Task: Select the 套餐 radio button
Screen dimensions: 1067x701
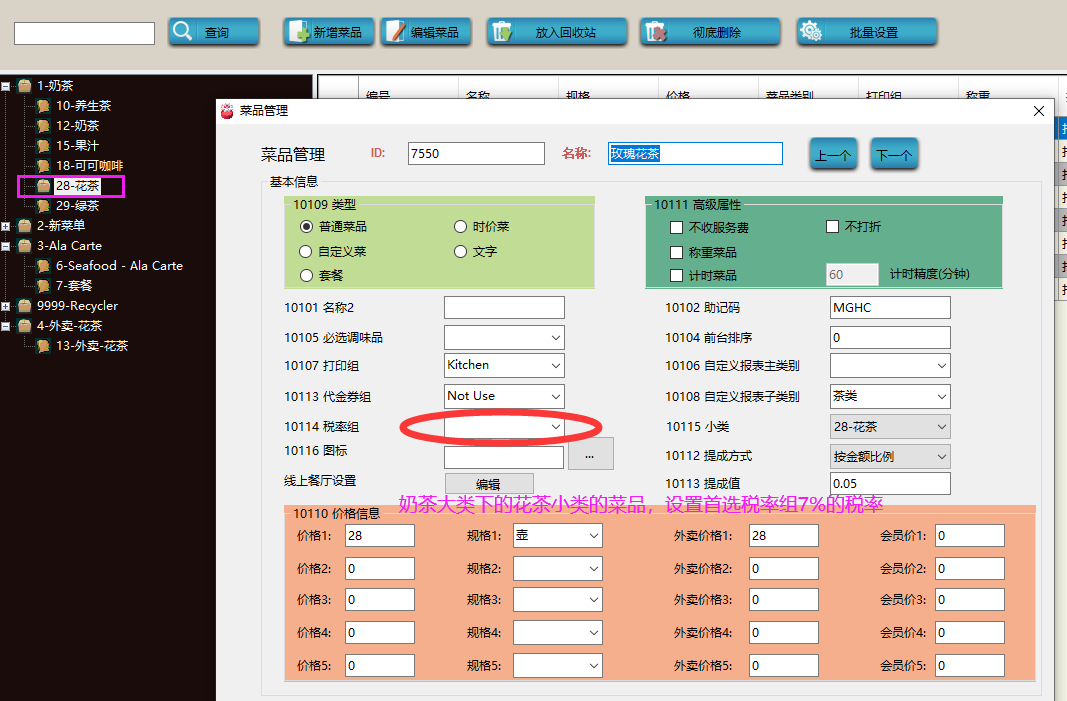Action: (306, 276)
